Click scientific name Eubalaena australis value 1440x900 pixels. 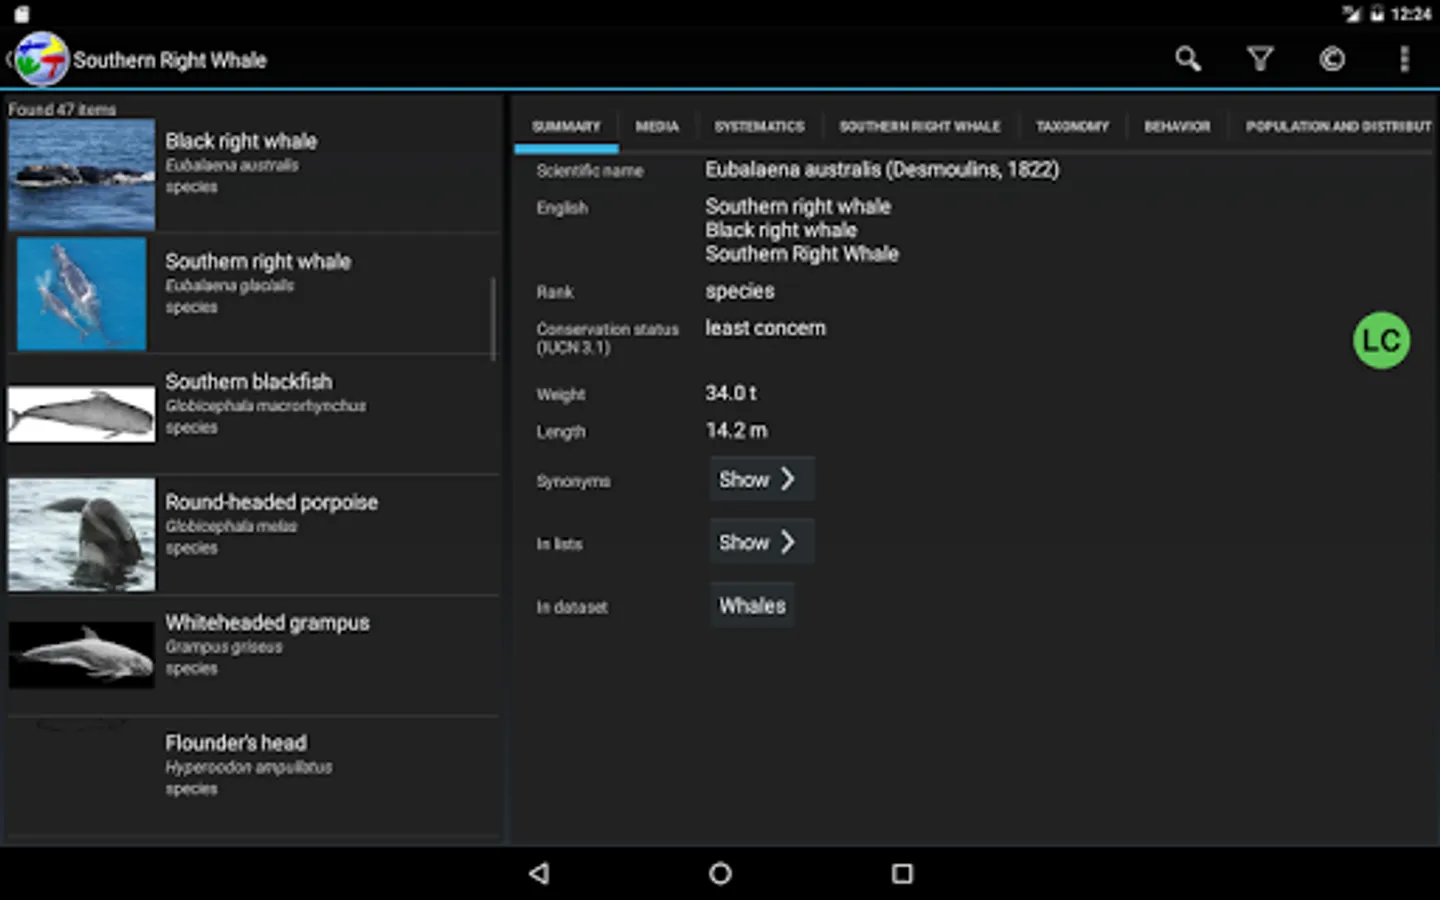[882, 169]
